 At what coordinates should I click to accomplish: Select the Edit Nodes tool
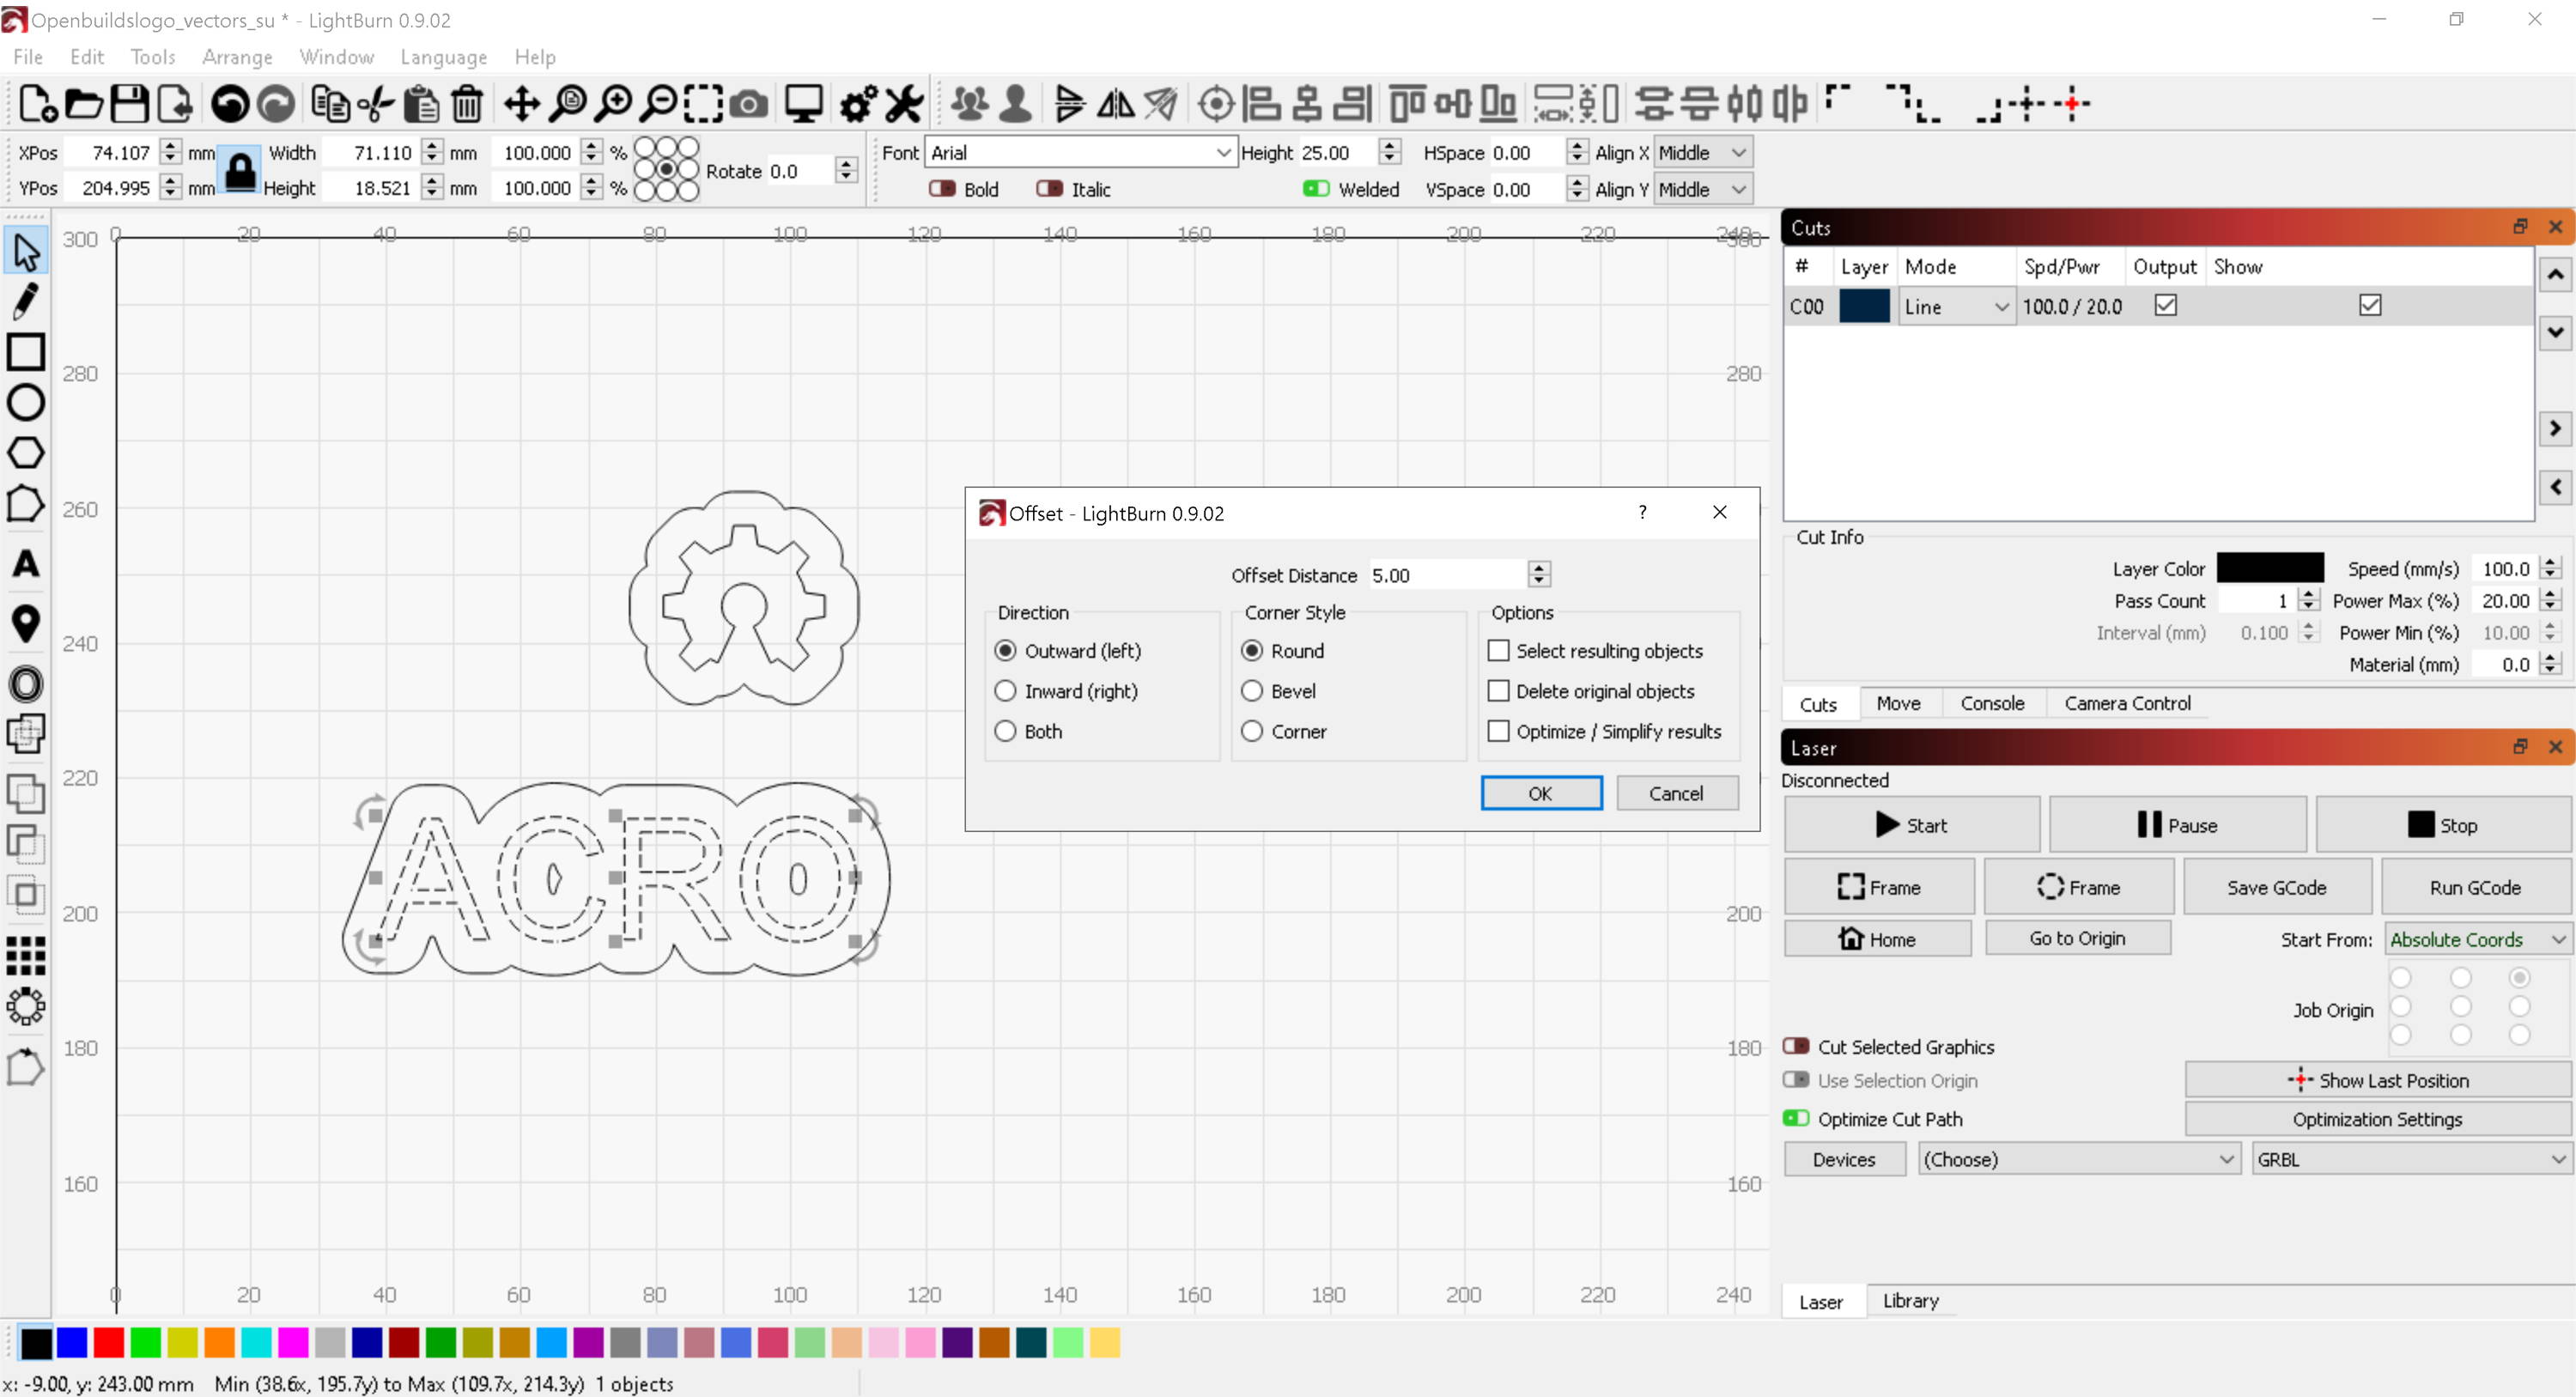[x=26, y=504]
